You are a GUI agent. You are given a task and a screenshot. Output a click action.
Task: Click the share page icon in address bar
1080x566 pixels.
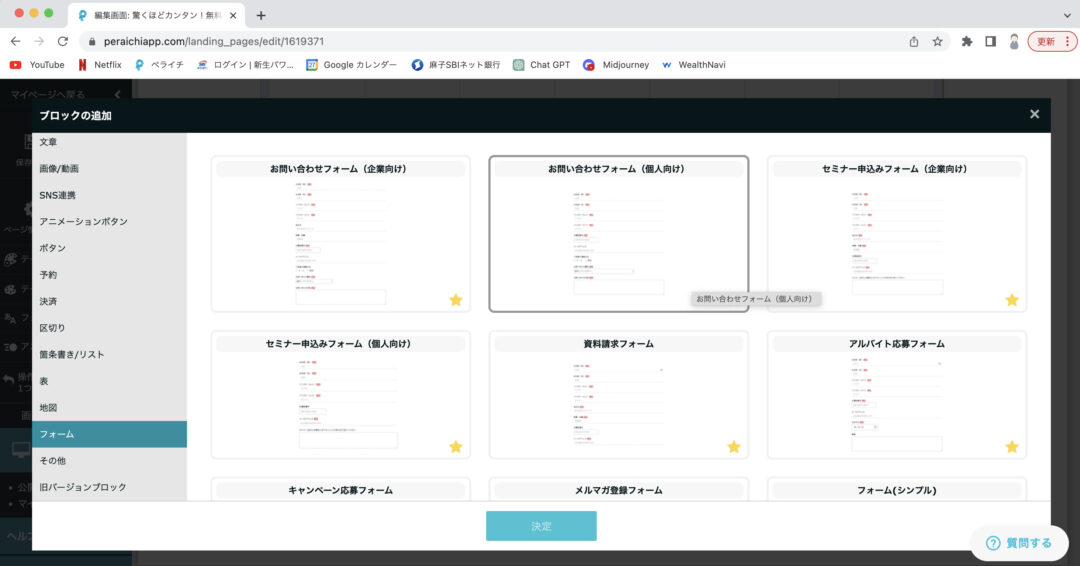point(914,41)
